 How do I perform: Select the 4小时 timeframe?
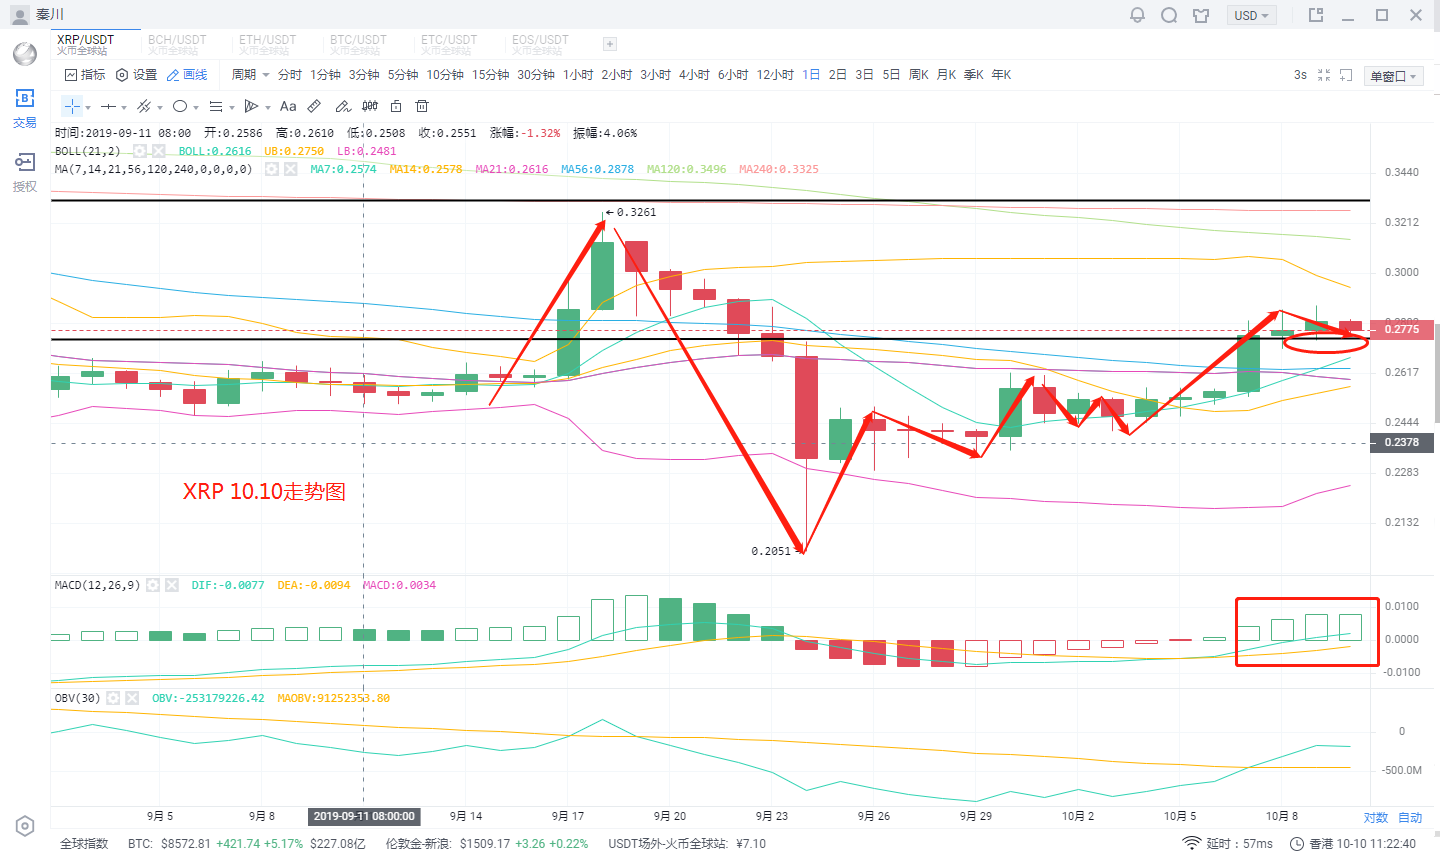694,75
